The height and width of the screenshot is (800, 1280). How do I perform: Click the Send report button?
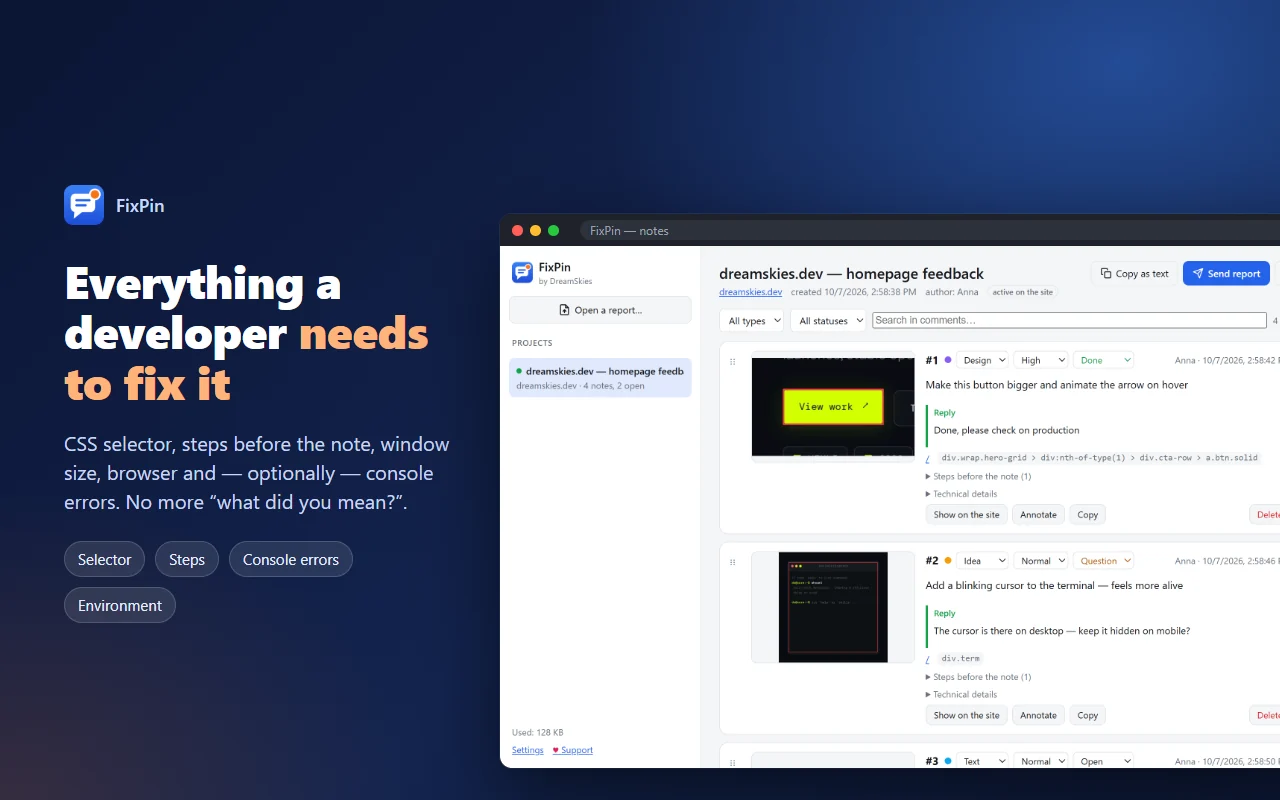pyautogui.click(x=1226, y=273)
